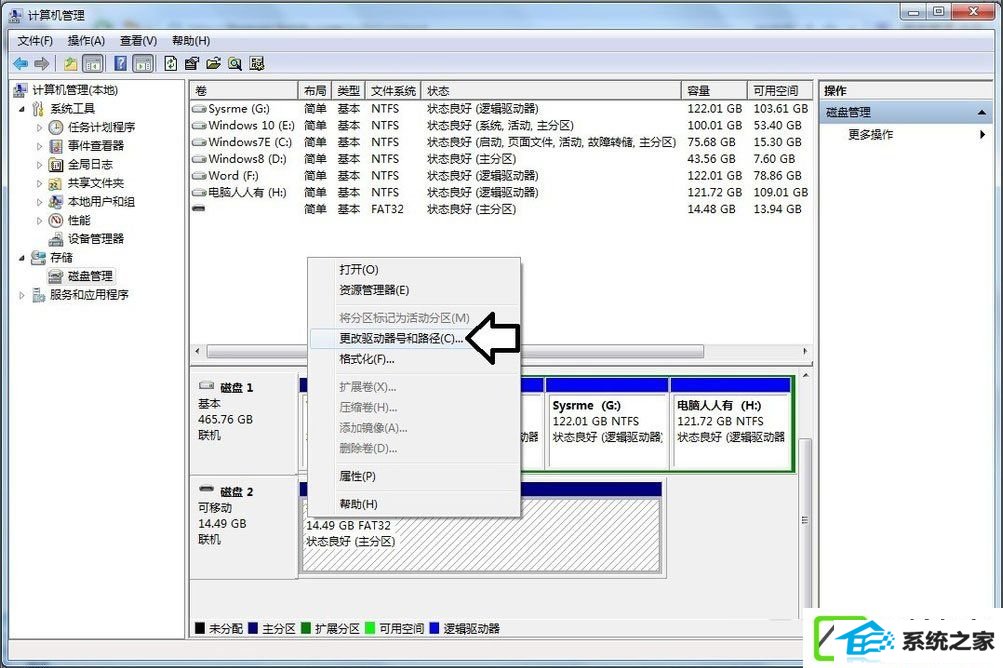Viewport: 1003px width, 668px height.
Task: Expand the 本地用户和组 node arrow
Action: (40, 202)
